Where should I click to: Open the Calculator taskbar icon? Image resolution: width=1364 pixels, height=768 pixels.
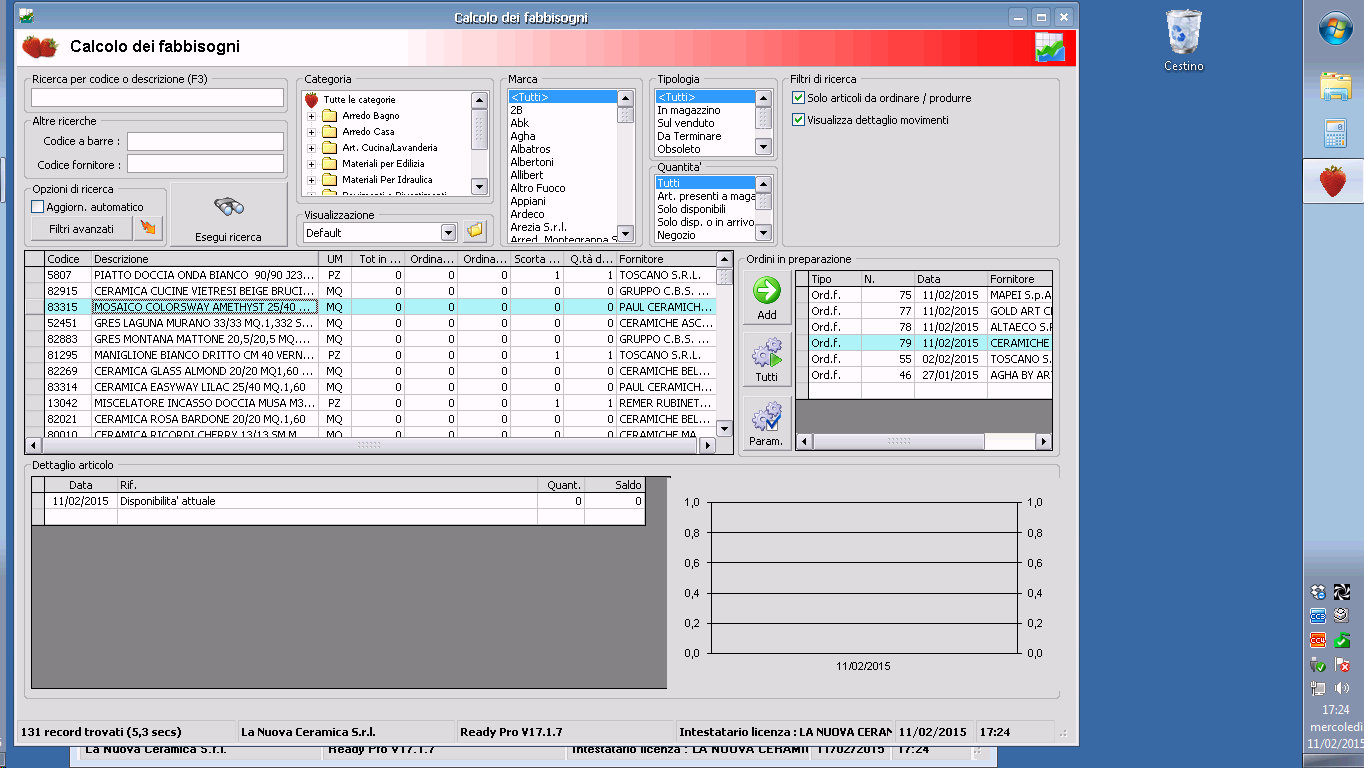pos(1335,132)
